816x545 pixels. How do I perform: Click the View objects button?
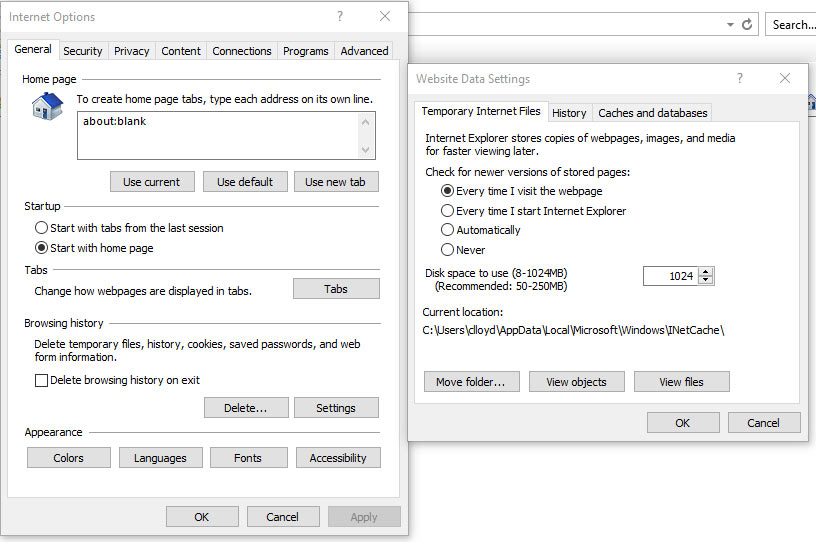pos(577,382)
